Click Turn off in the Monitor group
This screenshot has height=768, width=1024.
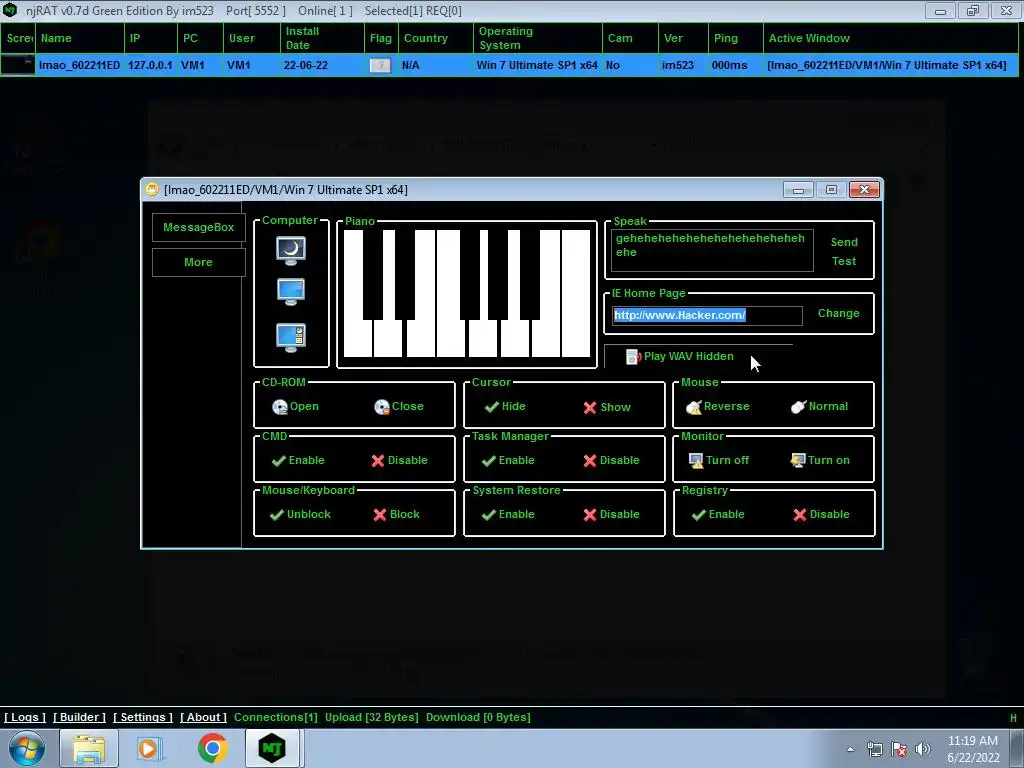pos(718,460)
